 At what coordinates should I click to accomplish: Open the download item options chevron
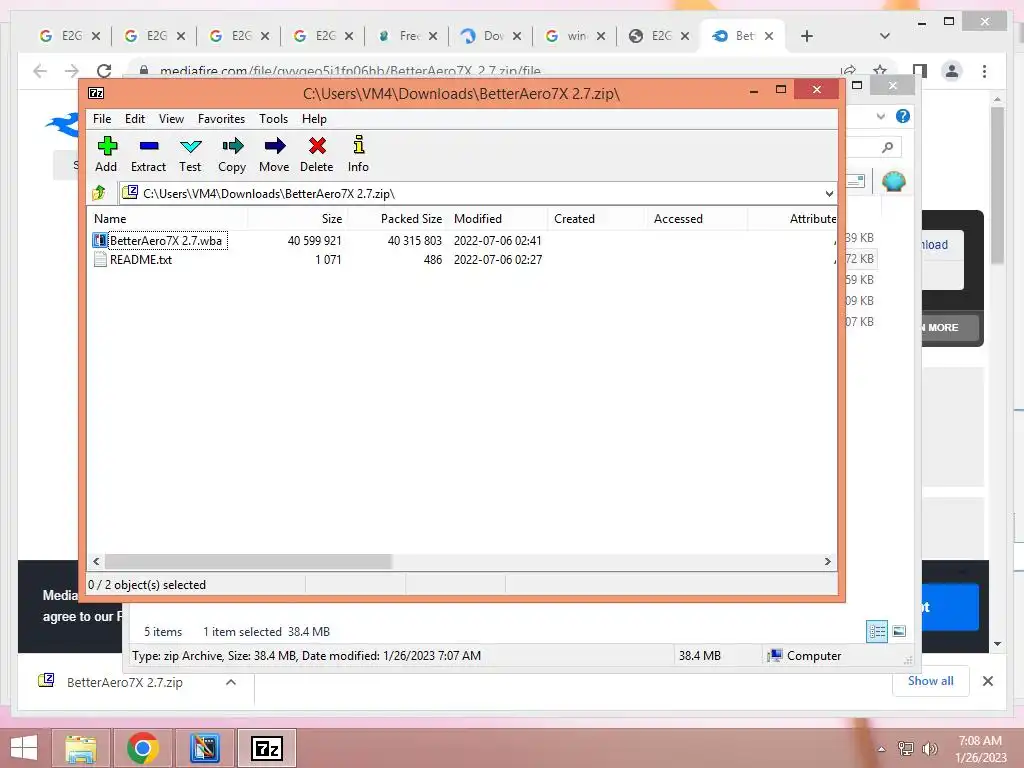point(231,682)
